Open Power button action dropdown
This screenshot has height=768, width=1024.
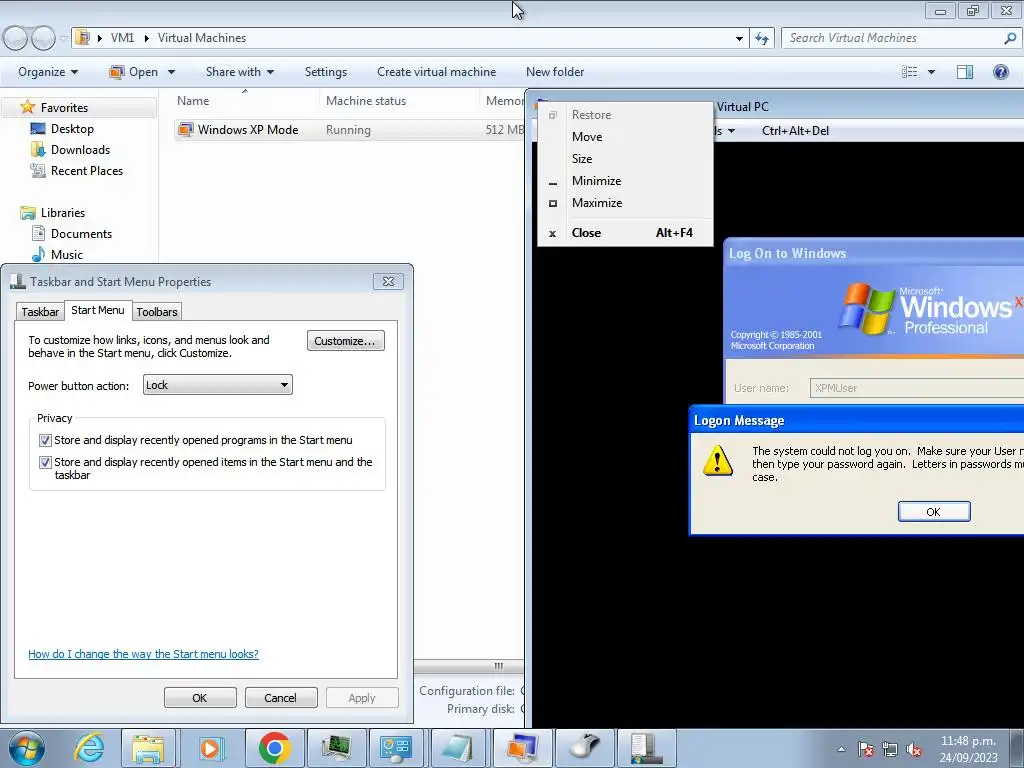(x=217, y=385)
